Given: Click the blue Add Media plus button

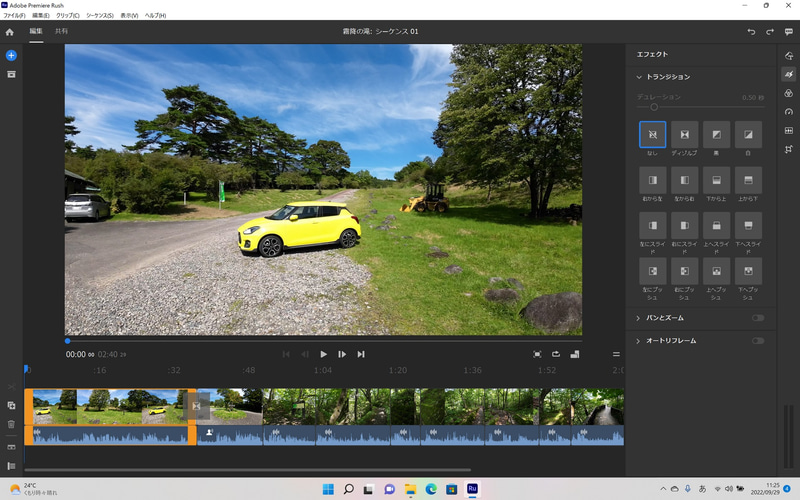Looking at the screenshot, I should tap(11, 55).
